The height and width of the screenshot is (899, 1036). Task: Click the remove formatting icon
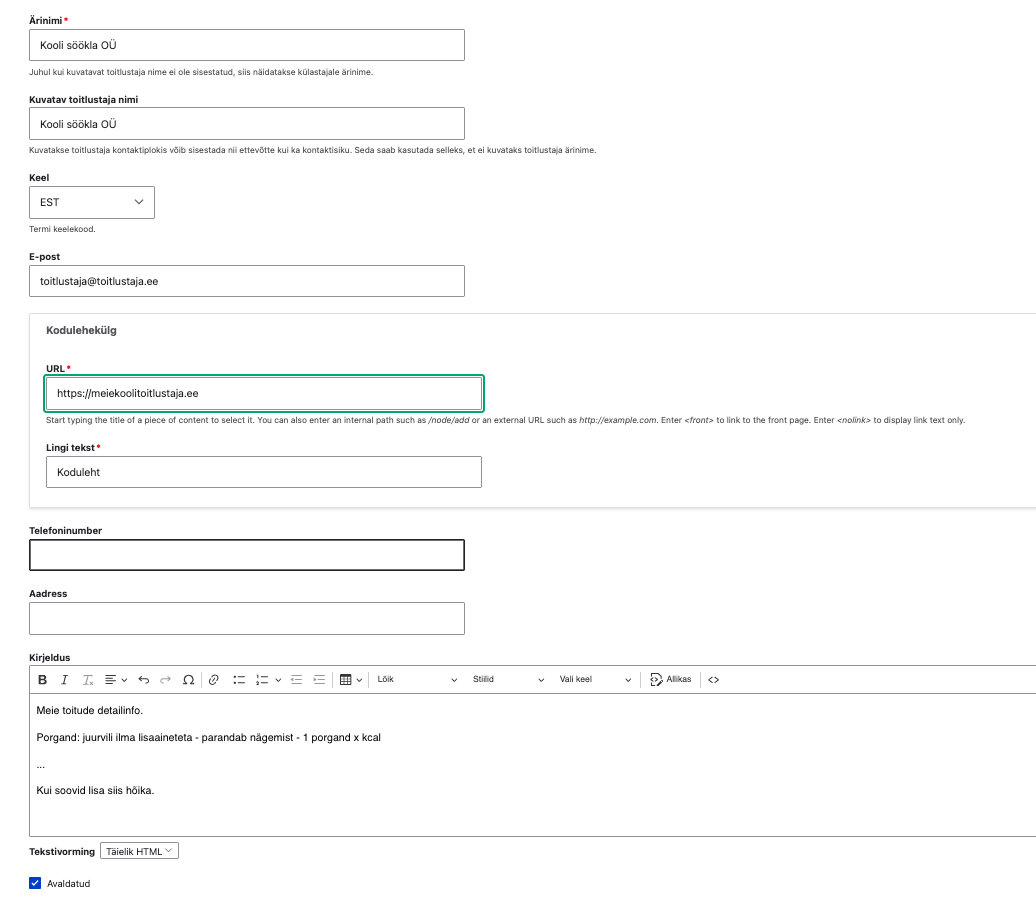(88, 680)
